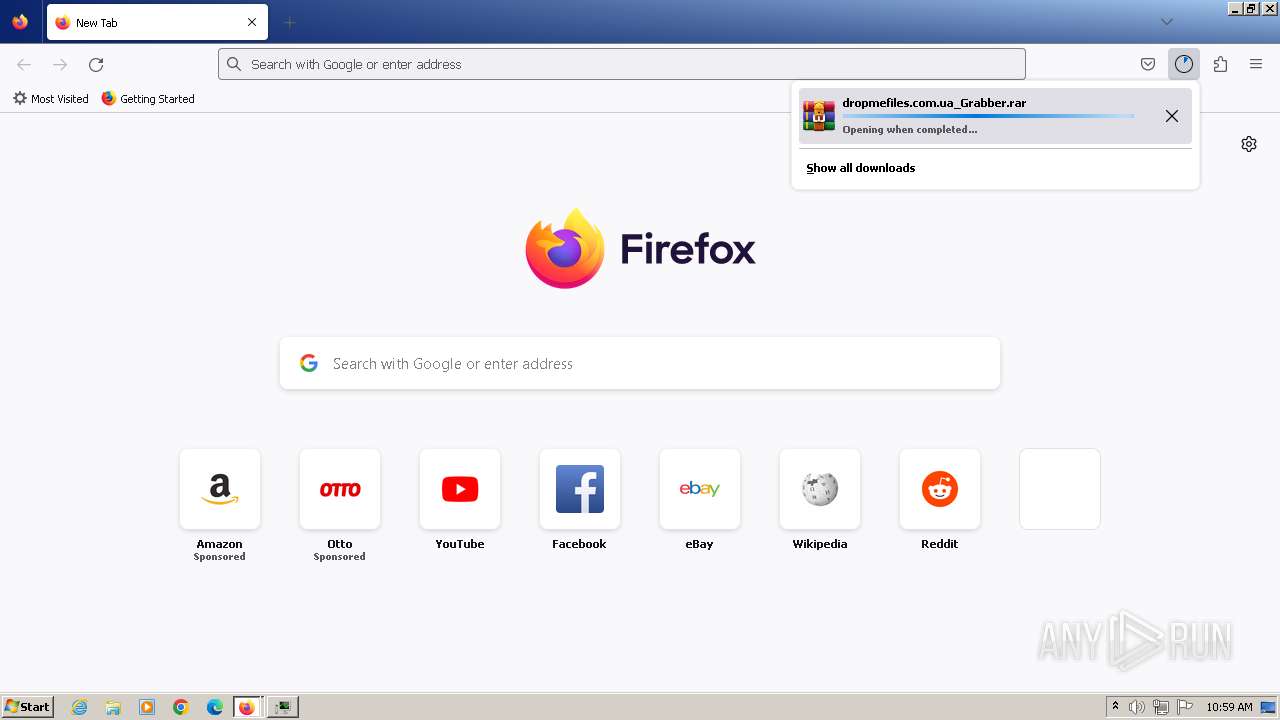Viewport: 1280px width, 720px height.
Task: Launch Chrome from taskbar
Action: coord(181,707)
